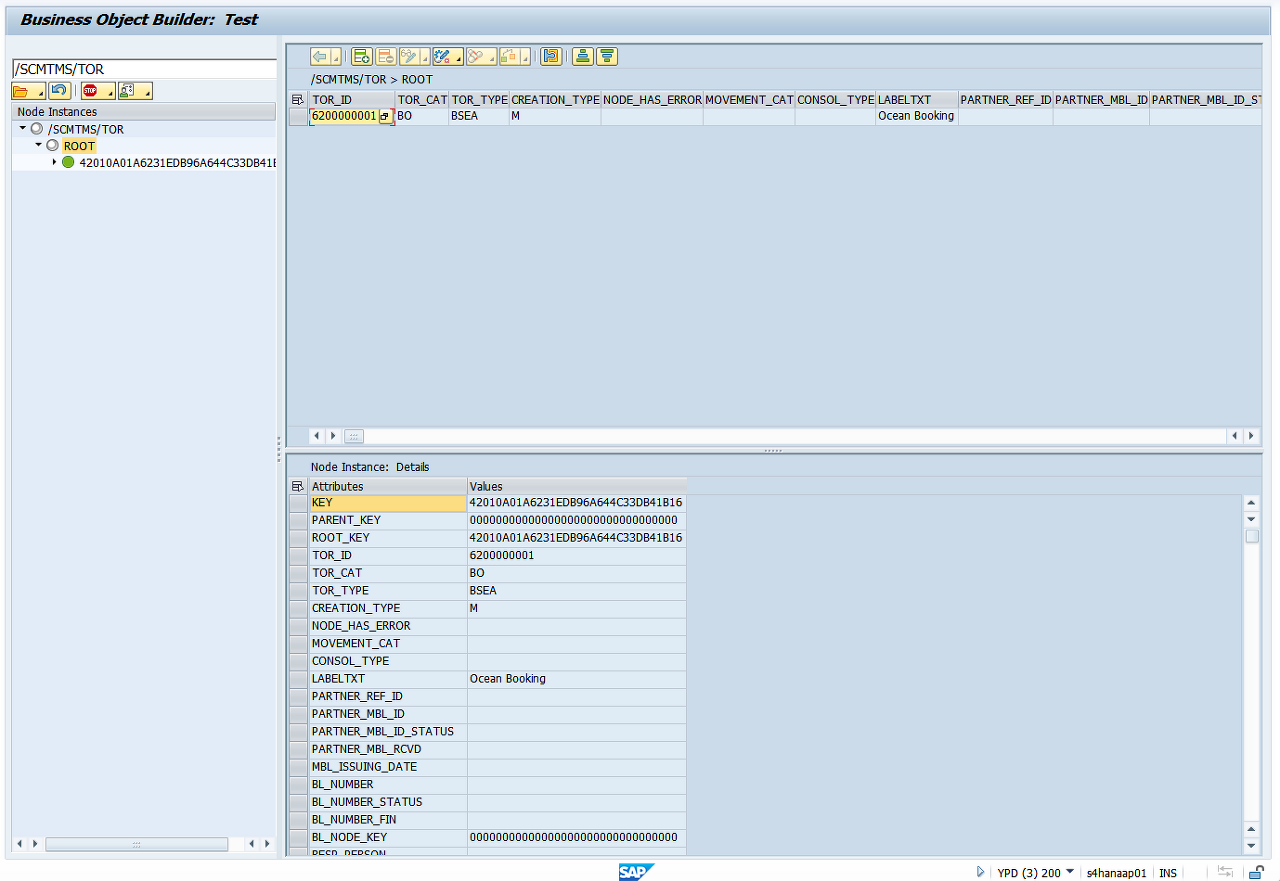Click the TOR_ID cell containing 6200000001
Screen dimensions: 1280x881
tap(344, 117)
